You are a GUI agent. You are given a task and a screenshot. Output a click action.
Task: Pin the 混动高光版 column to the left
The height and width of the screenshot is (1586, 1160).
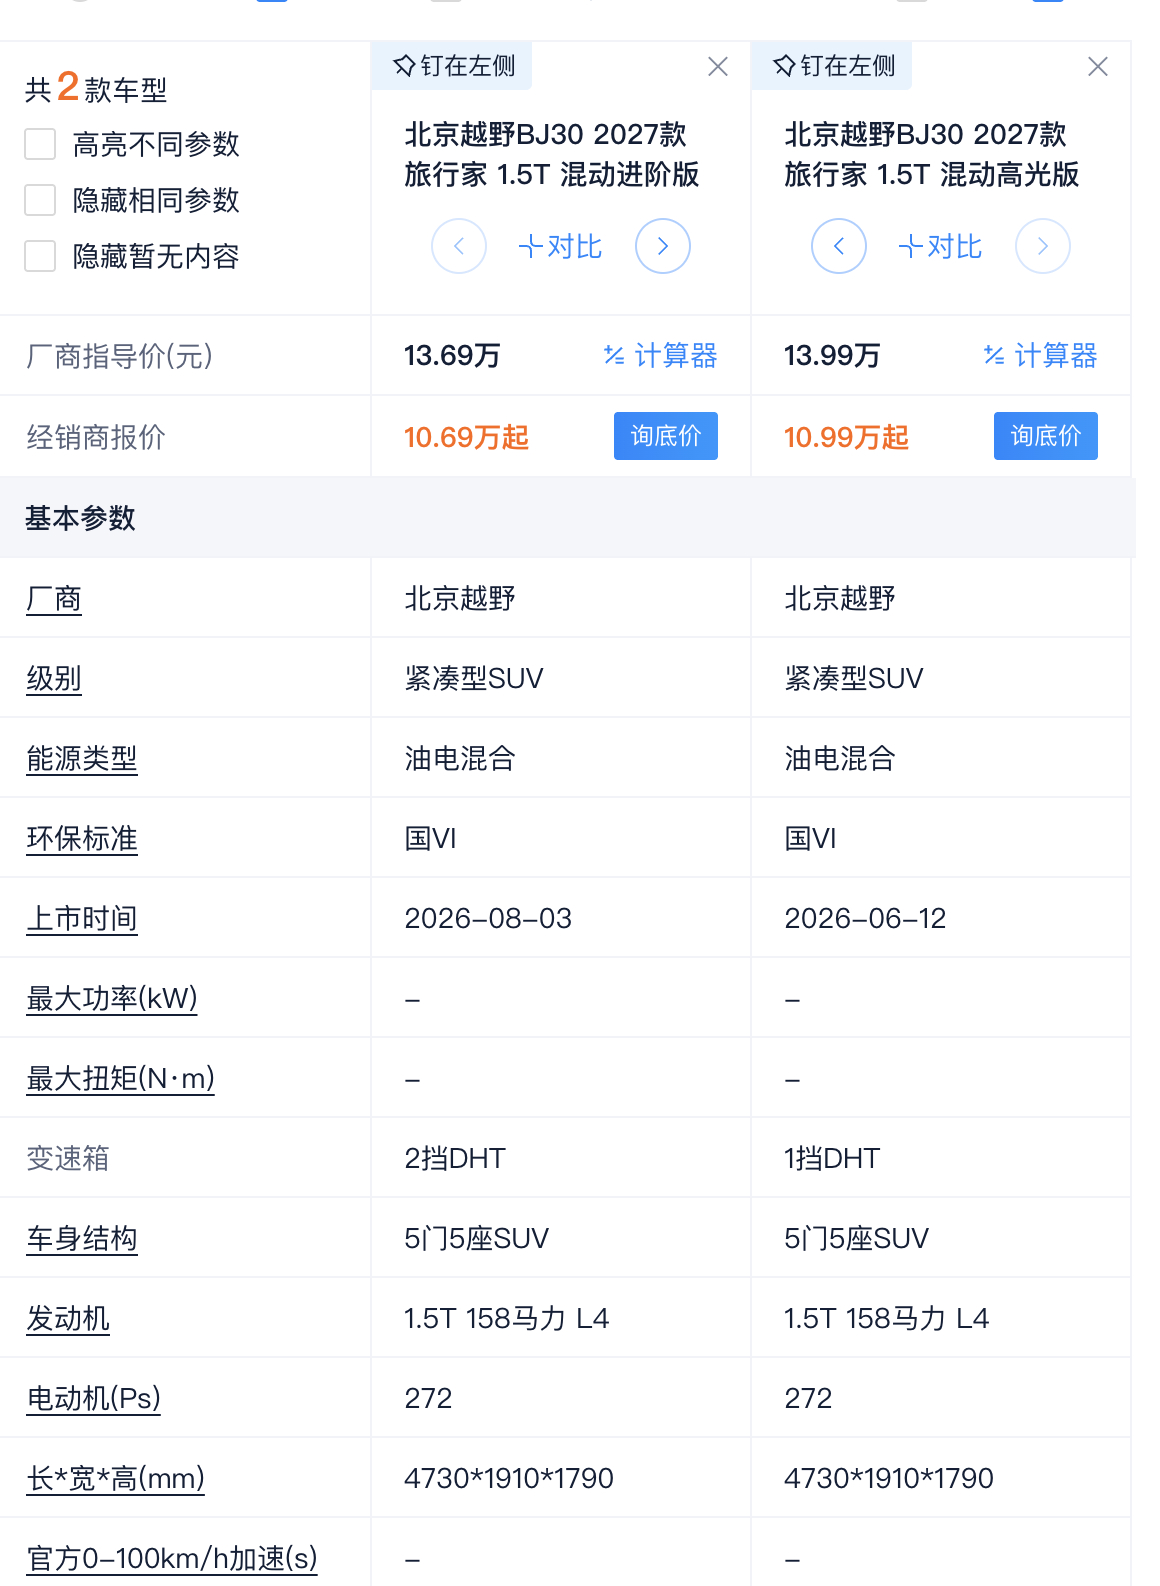pyautogui.click(x=834, y=66)
